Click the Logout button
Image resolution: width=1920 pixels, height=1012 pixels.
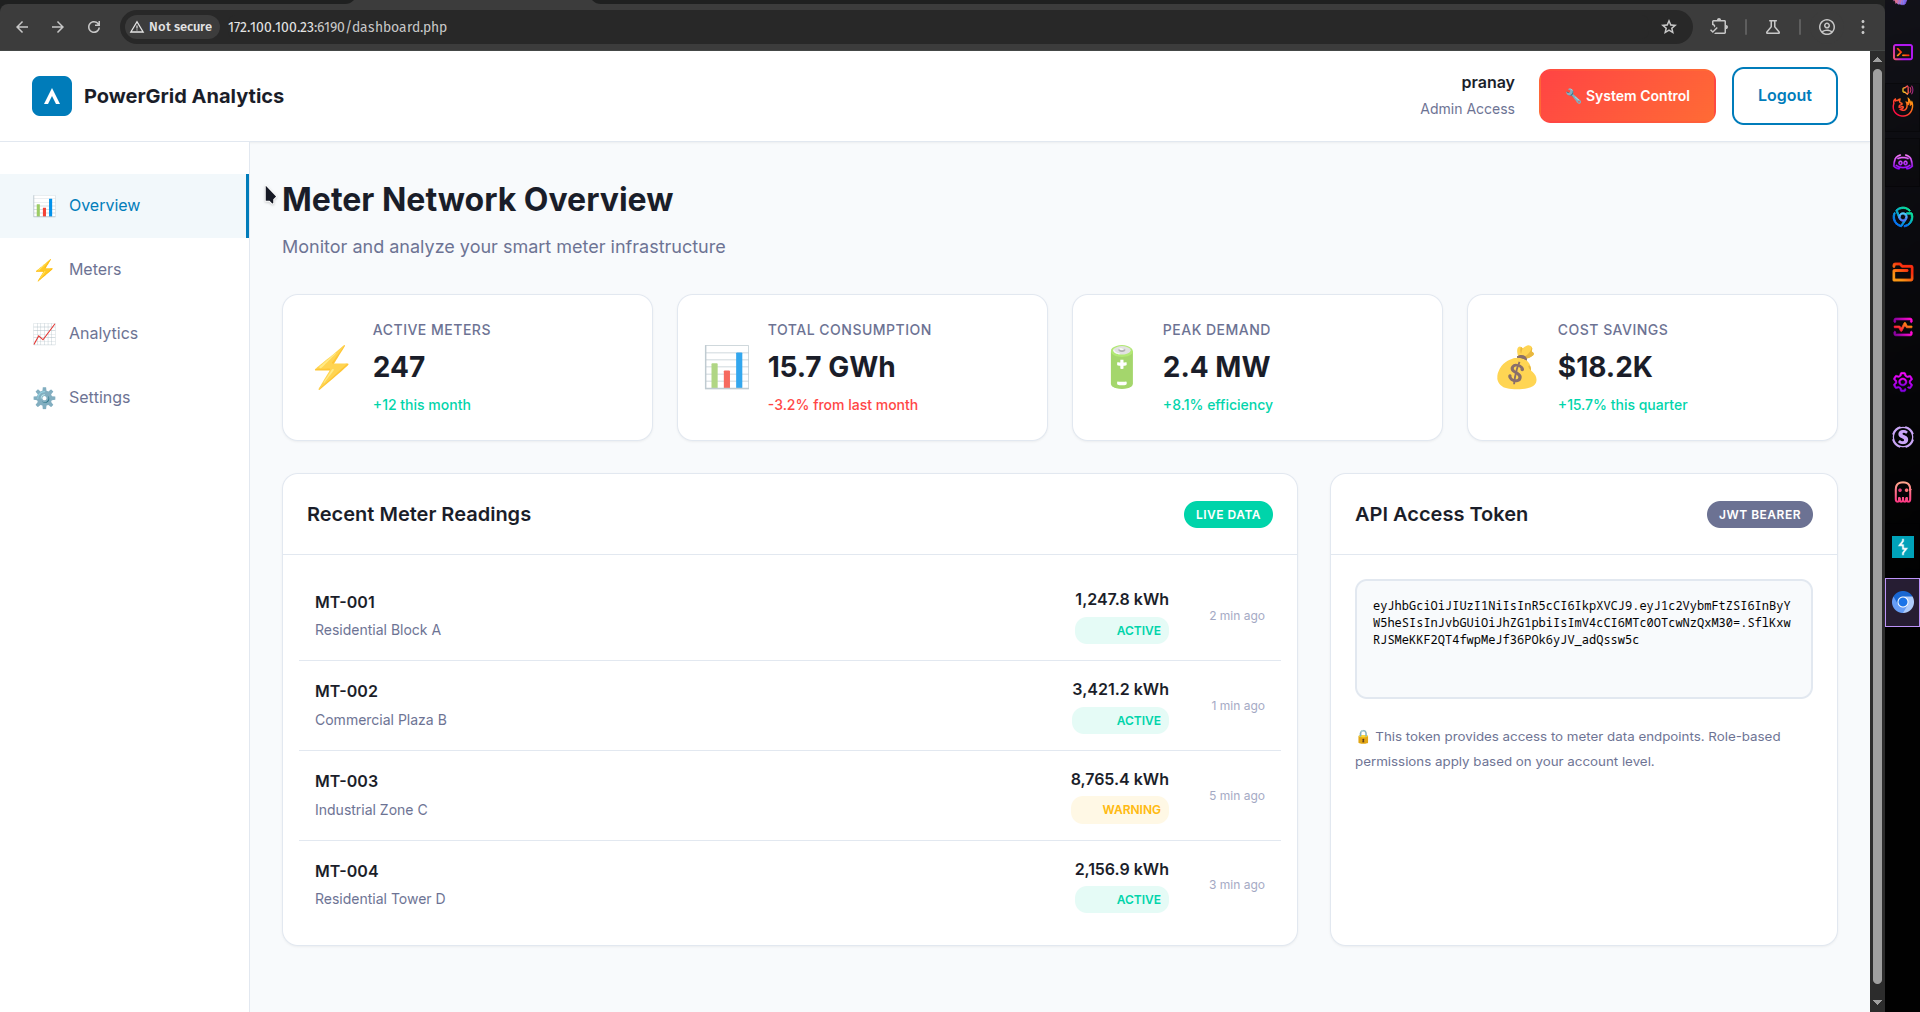coord(1783,96)
